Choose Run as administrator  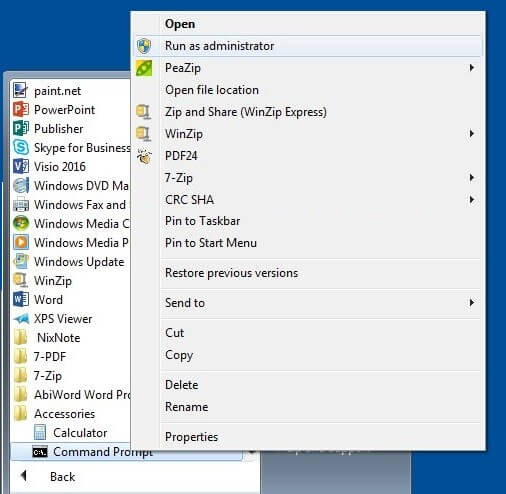pos(308,46)
